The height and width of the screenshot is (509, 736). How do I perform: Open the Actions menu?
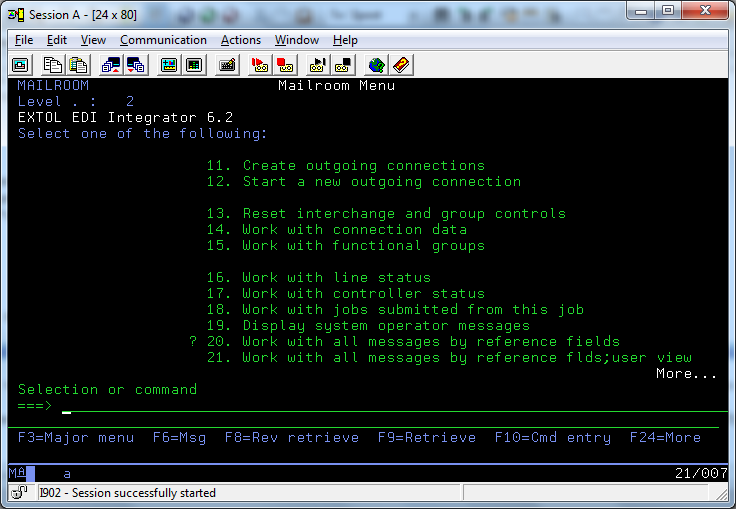241,40
